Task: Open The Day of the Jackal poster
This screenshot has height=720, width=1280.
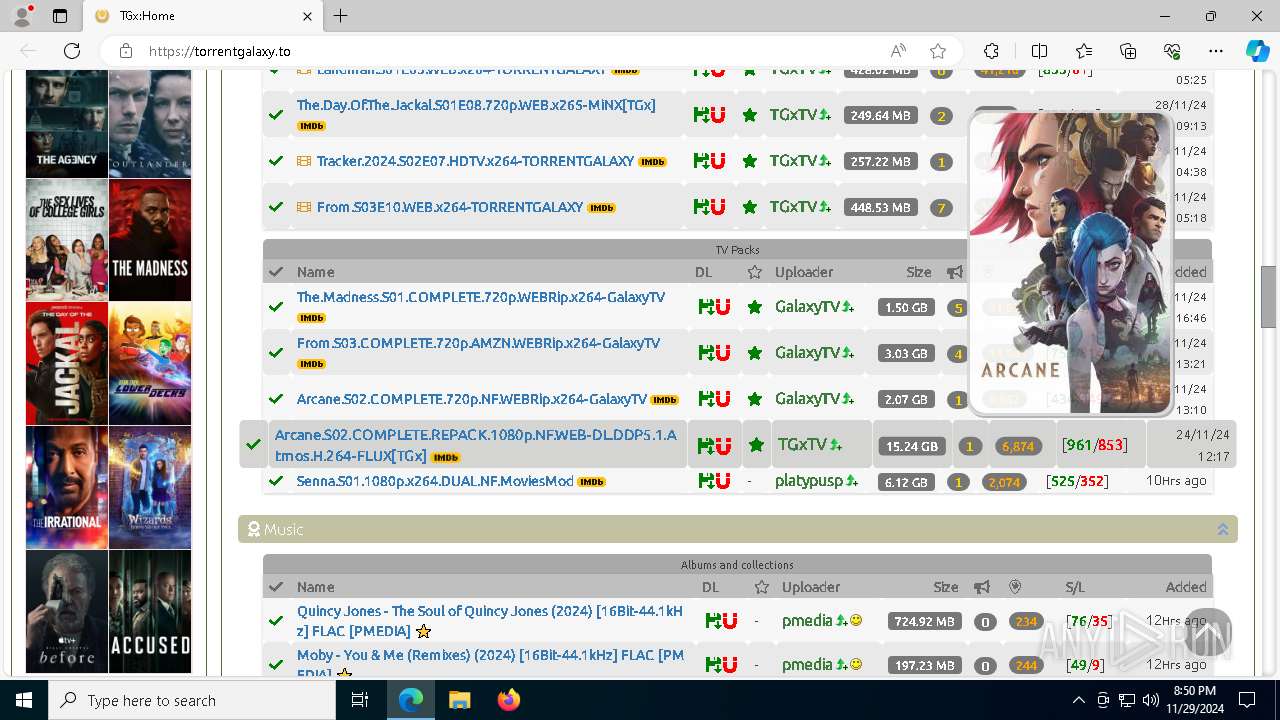Action: [x=67, y=364]
